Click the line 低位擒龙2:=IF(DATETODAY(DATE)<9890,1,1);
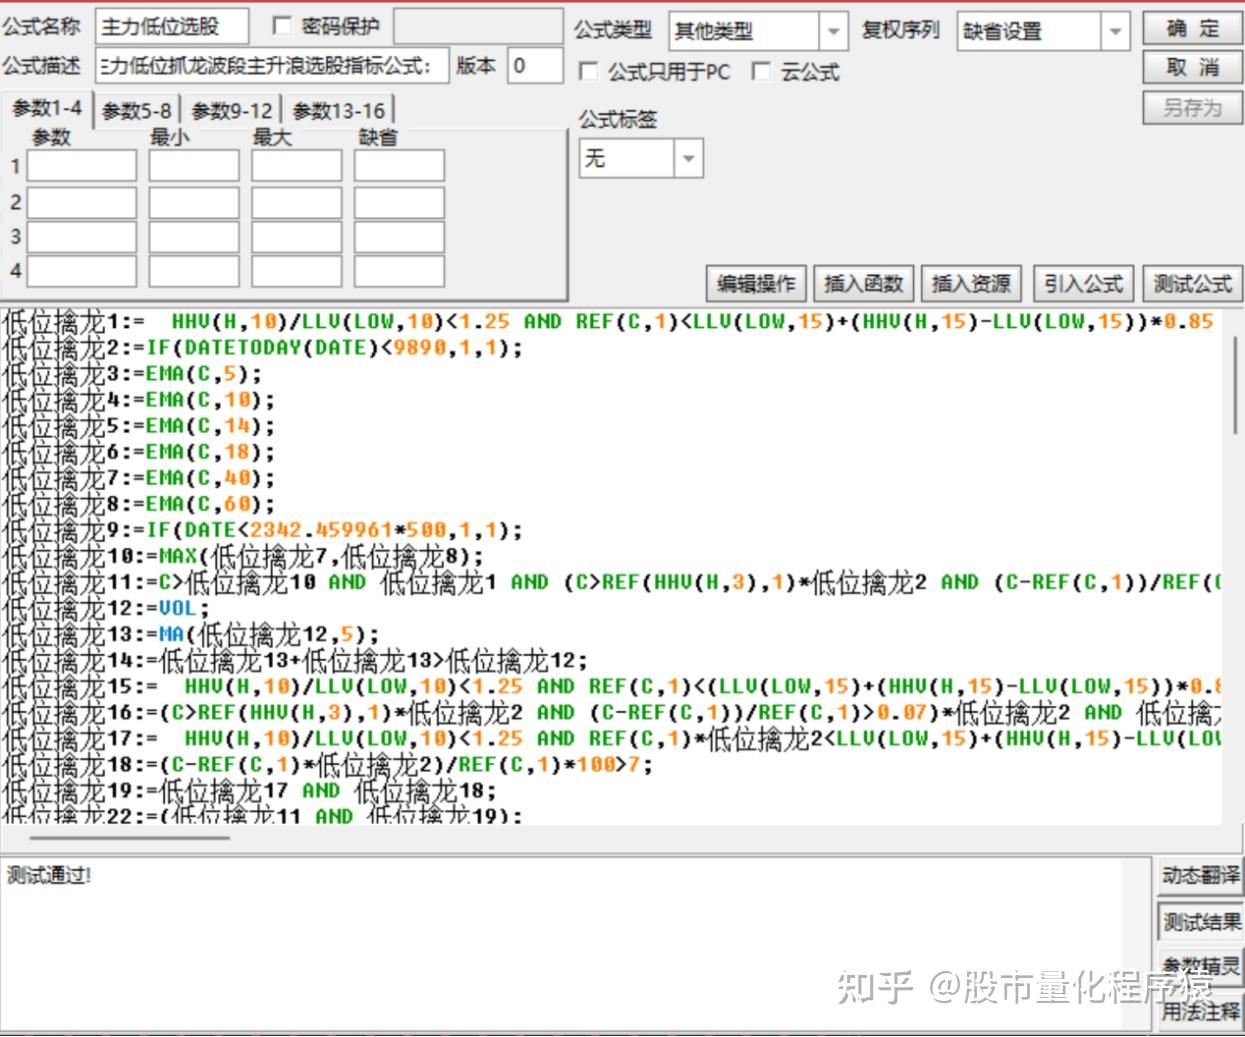Image resolution: width=1245 pixels, height=1037 pixels. click(263, 348)
